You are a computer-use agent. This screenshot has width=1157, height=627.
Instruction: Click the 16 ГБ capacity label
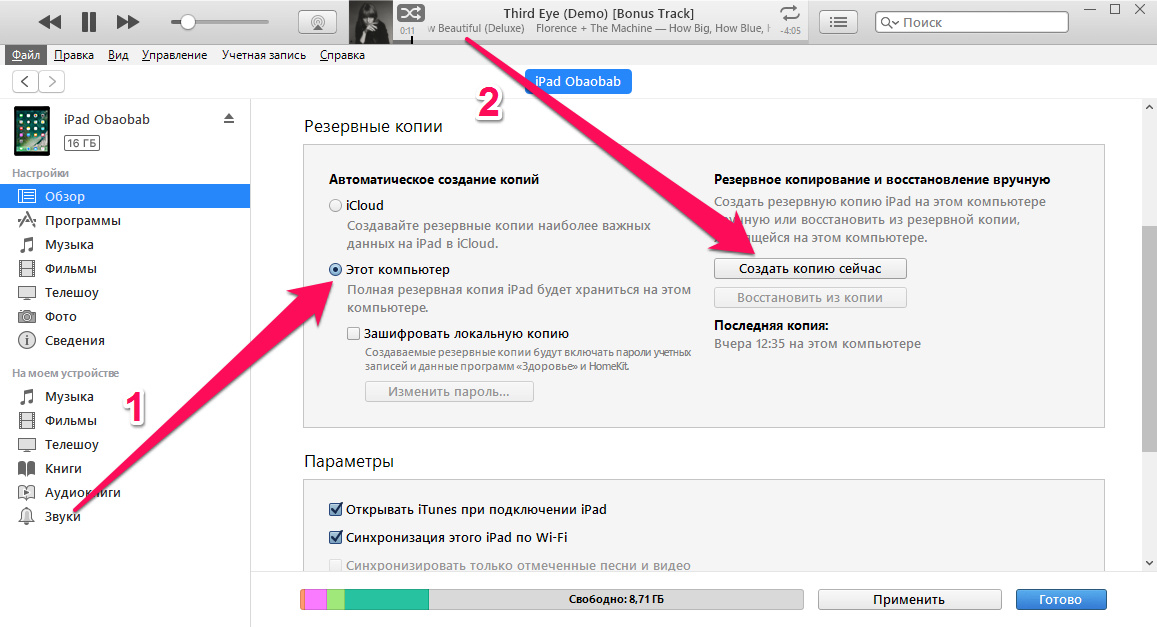point(82,143)
